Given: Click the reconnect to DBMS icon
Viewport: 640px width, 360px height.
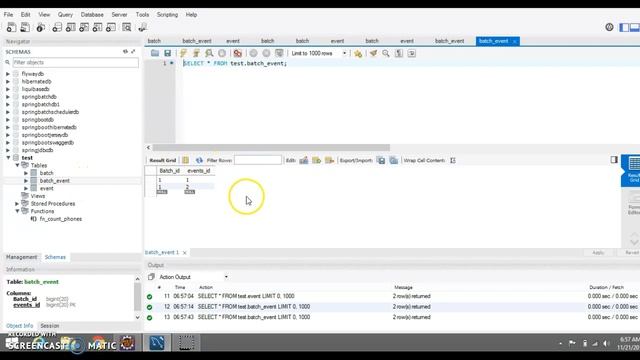Looking at the screenshot, I should click(142, 27).
